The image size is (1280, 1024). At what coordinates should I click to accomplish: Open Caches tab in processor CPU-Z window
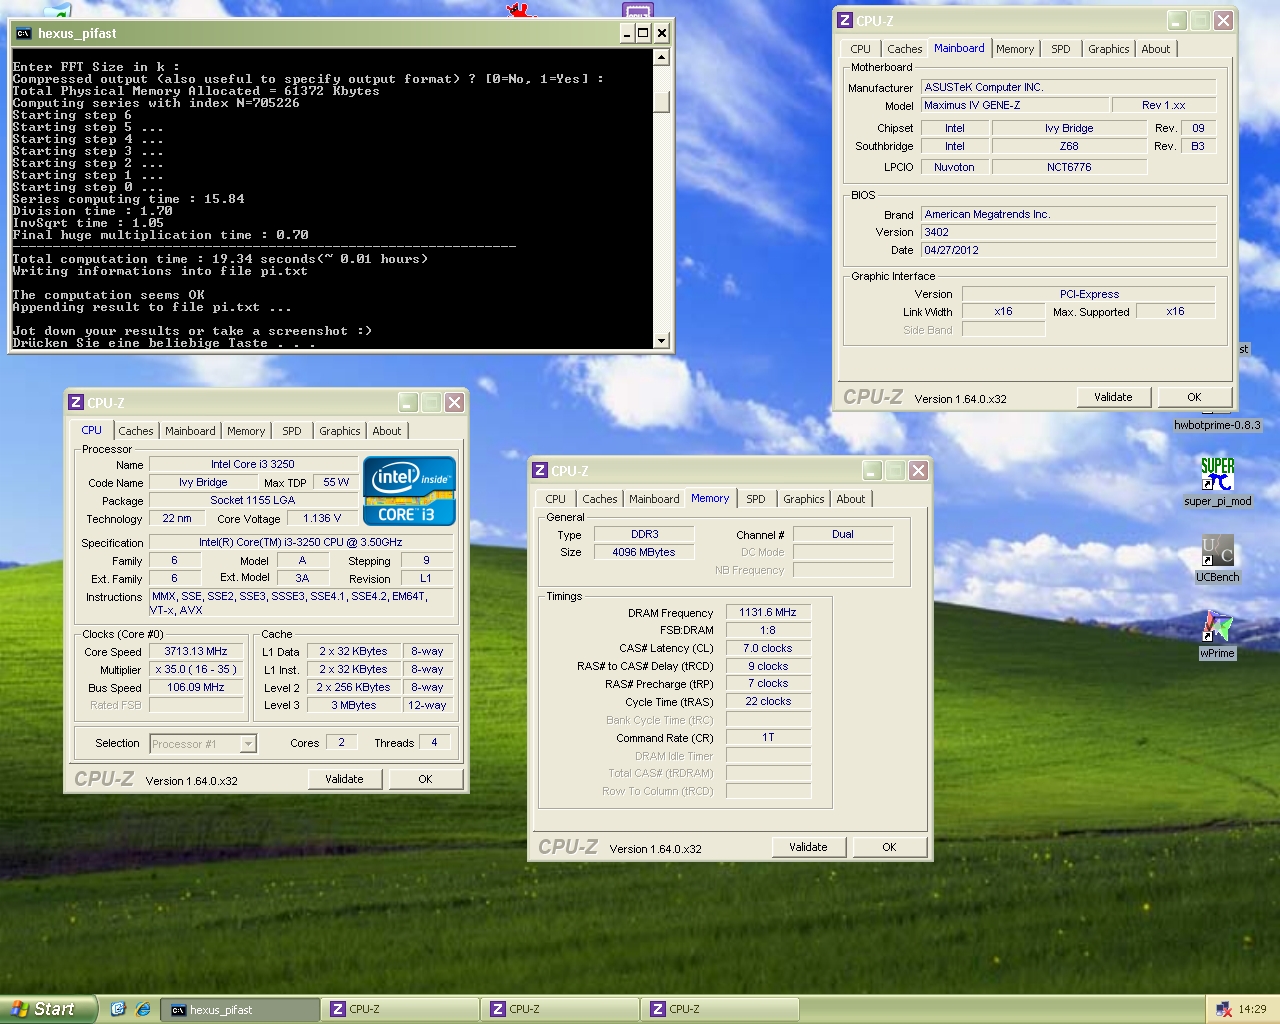(136, 431)
